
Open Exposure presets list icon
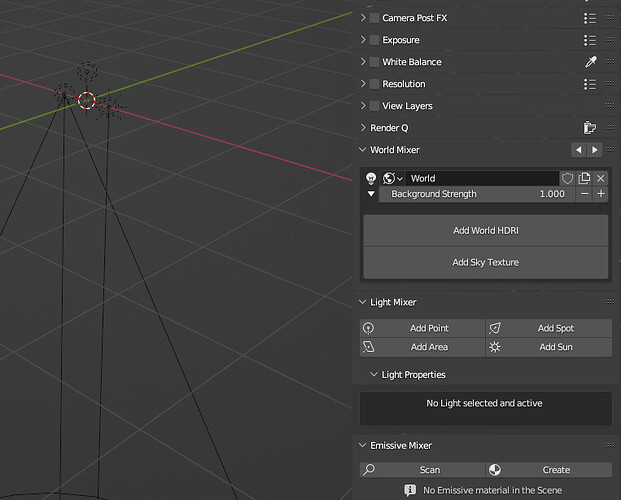click(590, 40)
